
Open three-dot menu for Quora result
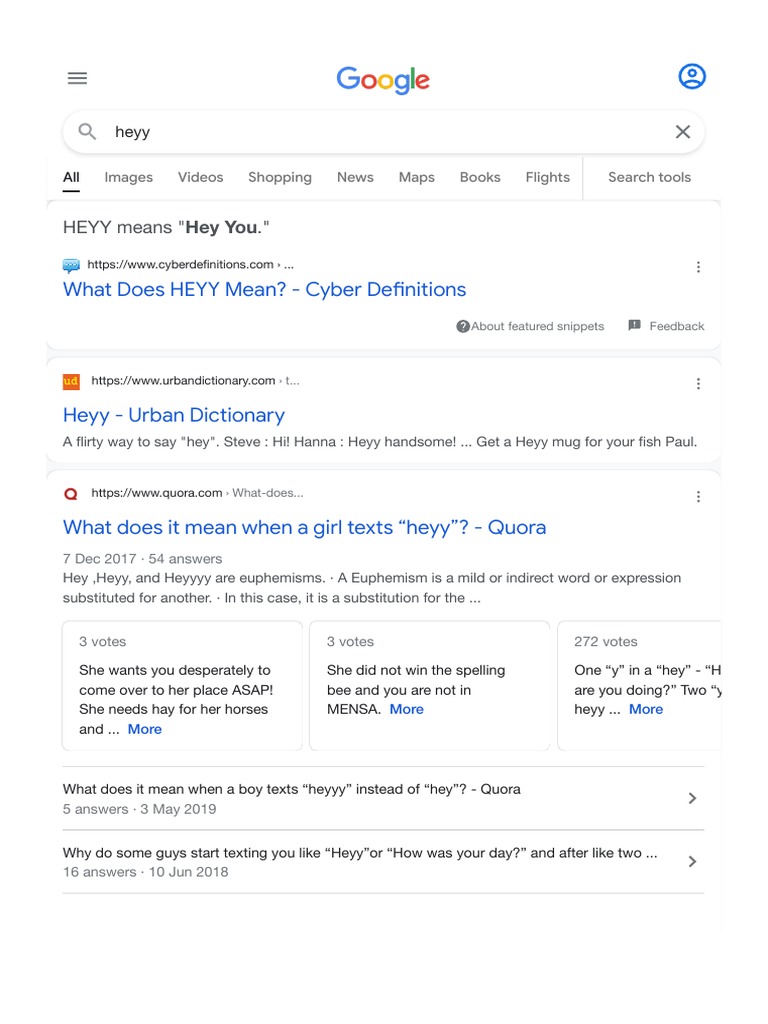[698, 496]
